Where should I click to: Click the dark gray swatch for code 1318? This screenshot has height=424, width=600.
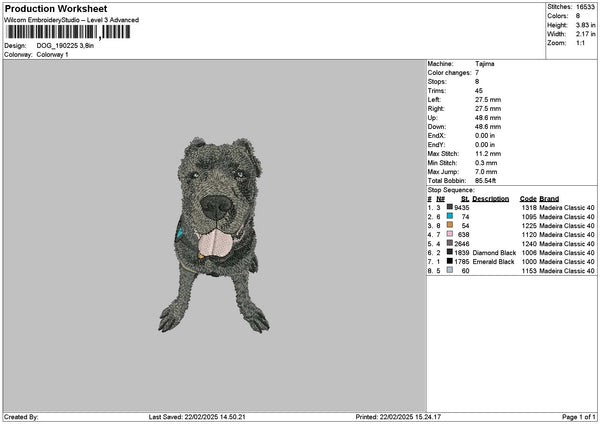[x=450, y=207]
